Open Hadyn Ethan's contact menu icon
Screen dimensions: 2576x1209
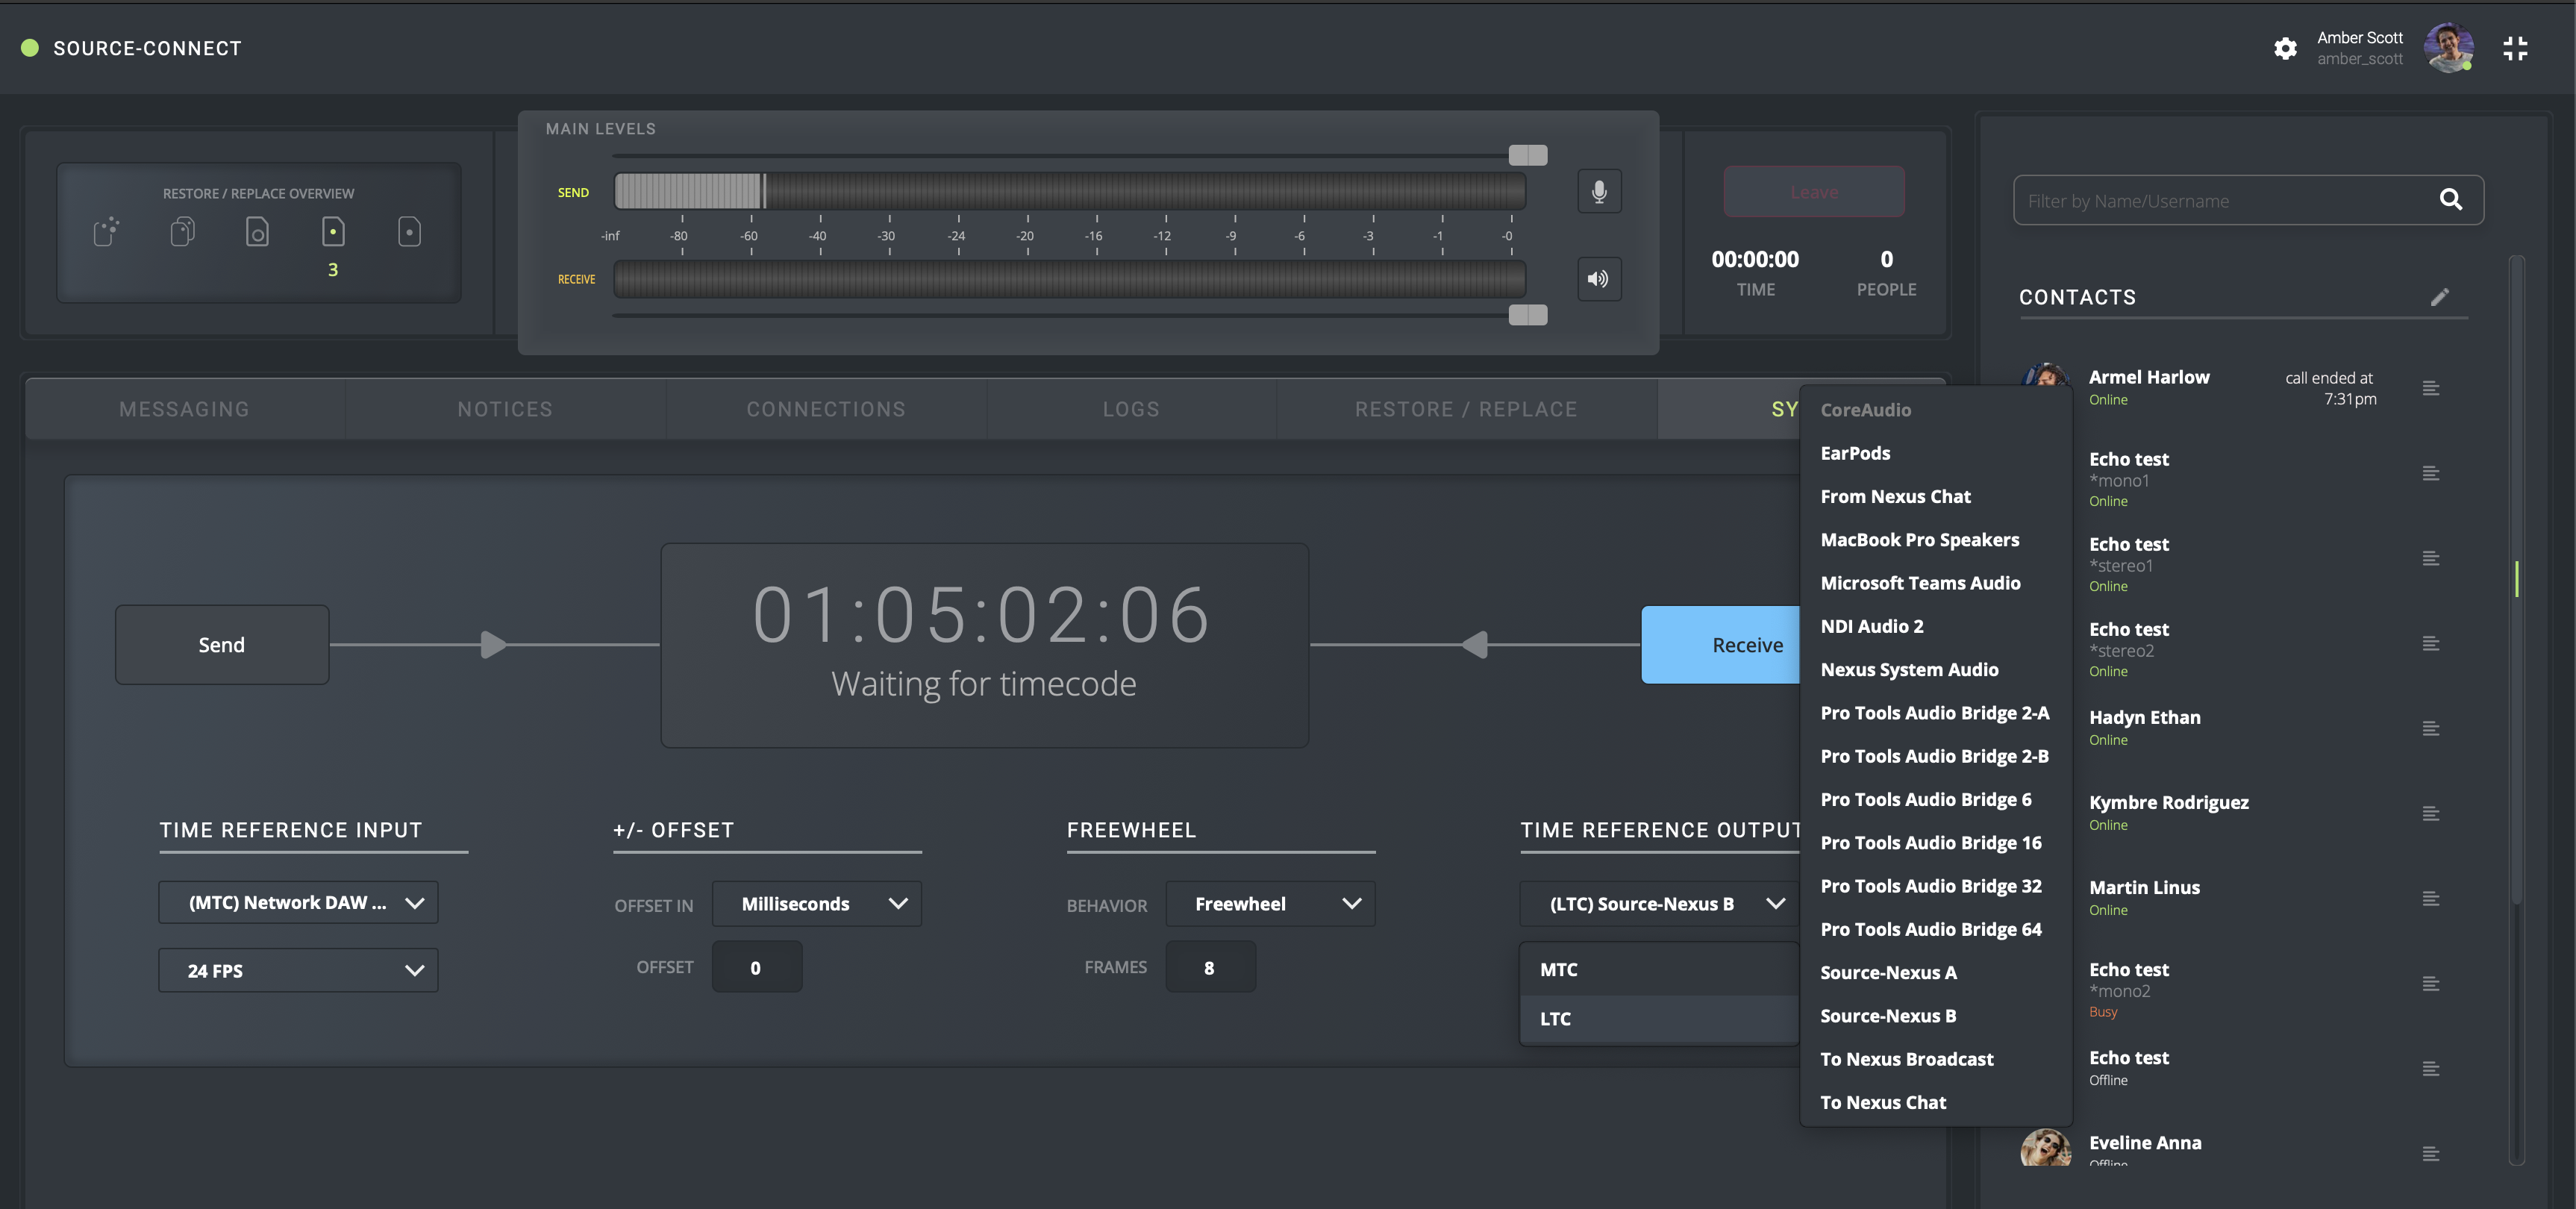click(2431, 729)
